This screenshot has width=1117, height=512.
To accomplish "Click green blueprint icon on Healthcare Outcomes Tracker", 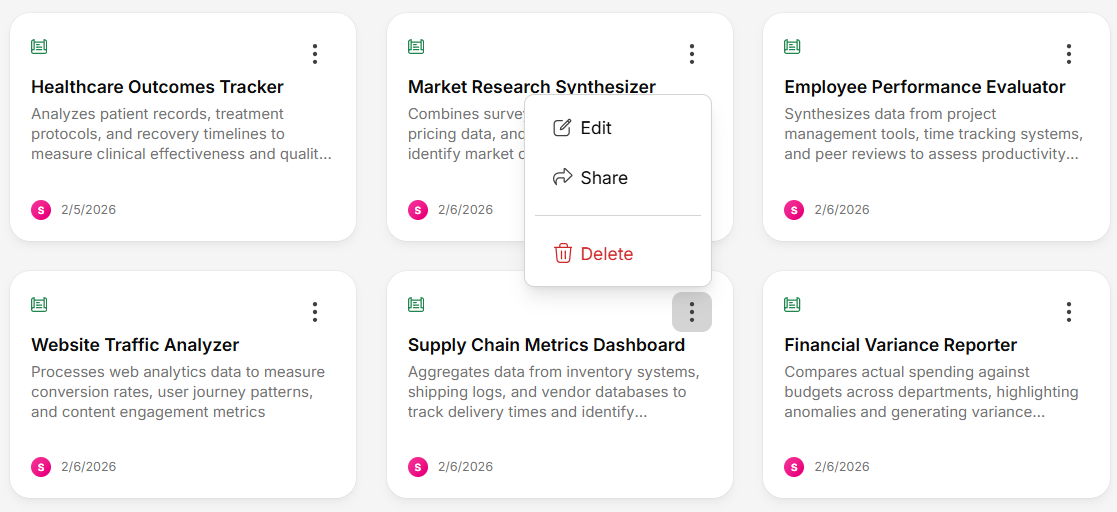I will pyautogui.click(x=40, y=46).
